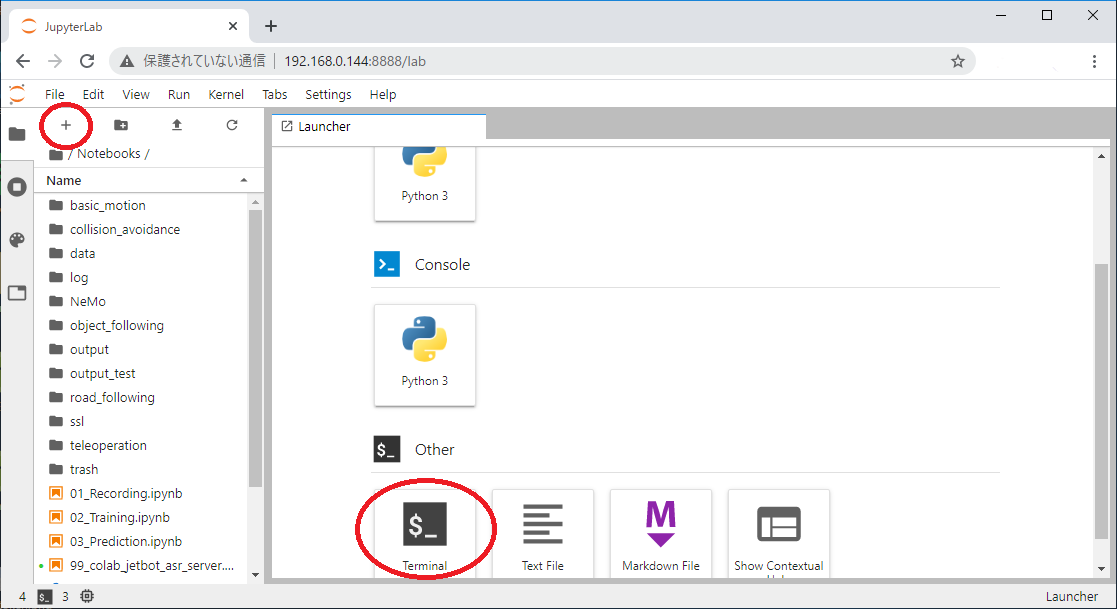Viewport: 1117px width, 609px height.
Task: Open the File Browser sidebar tab
Action: 17,134
